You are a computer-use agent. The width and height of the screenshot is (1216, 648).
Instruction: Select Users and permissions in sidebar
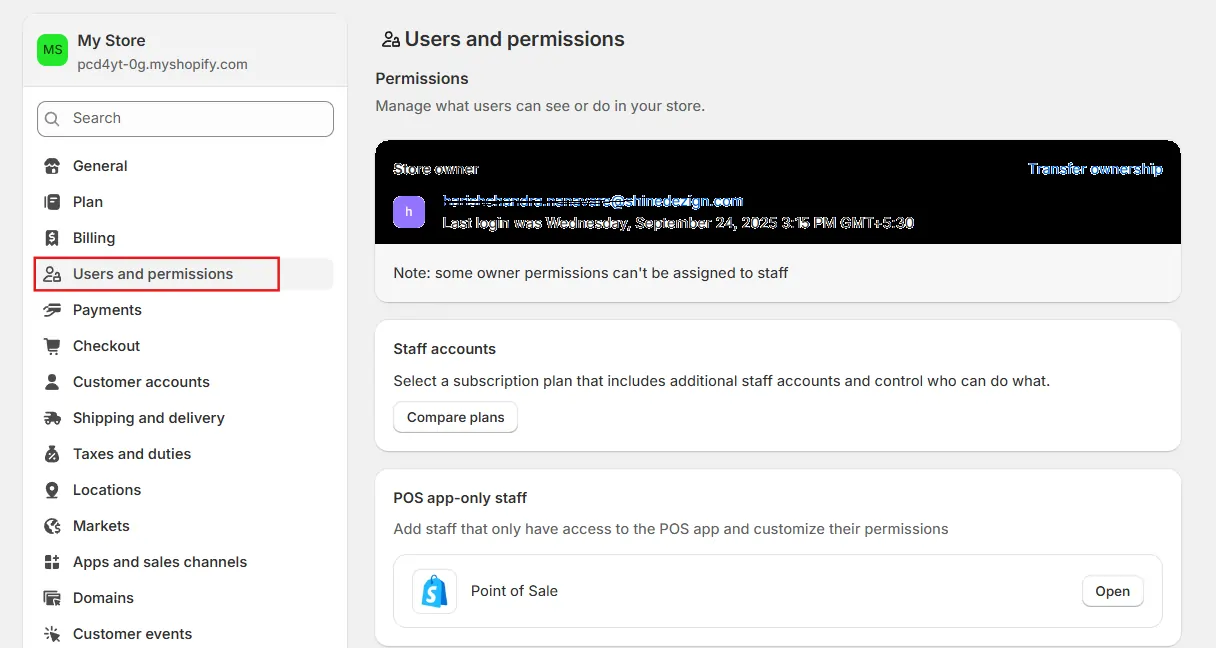[153, 274]
